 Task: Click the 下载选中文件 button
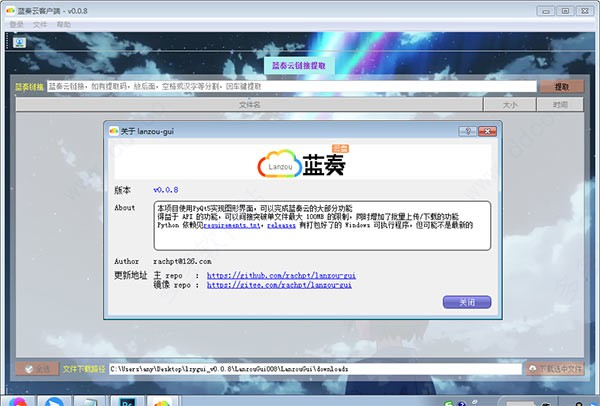[555, 369]
